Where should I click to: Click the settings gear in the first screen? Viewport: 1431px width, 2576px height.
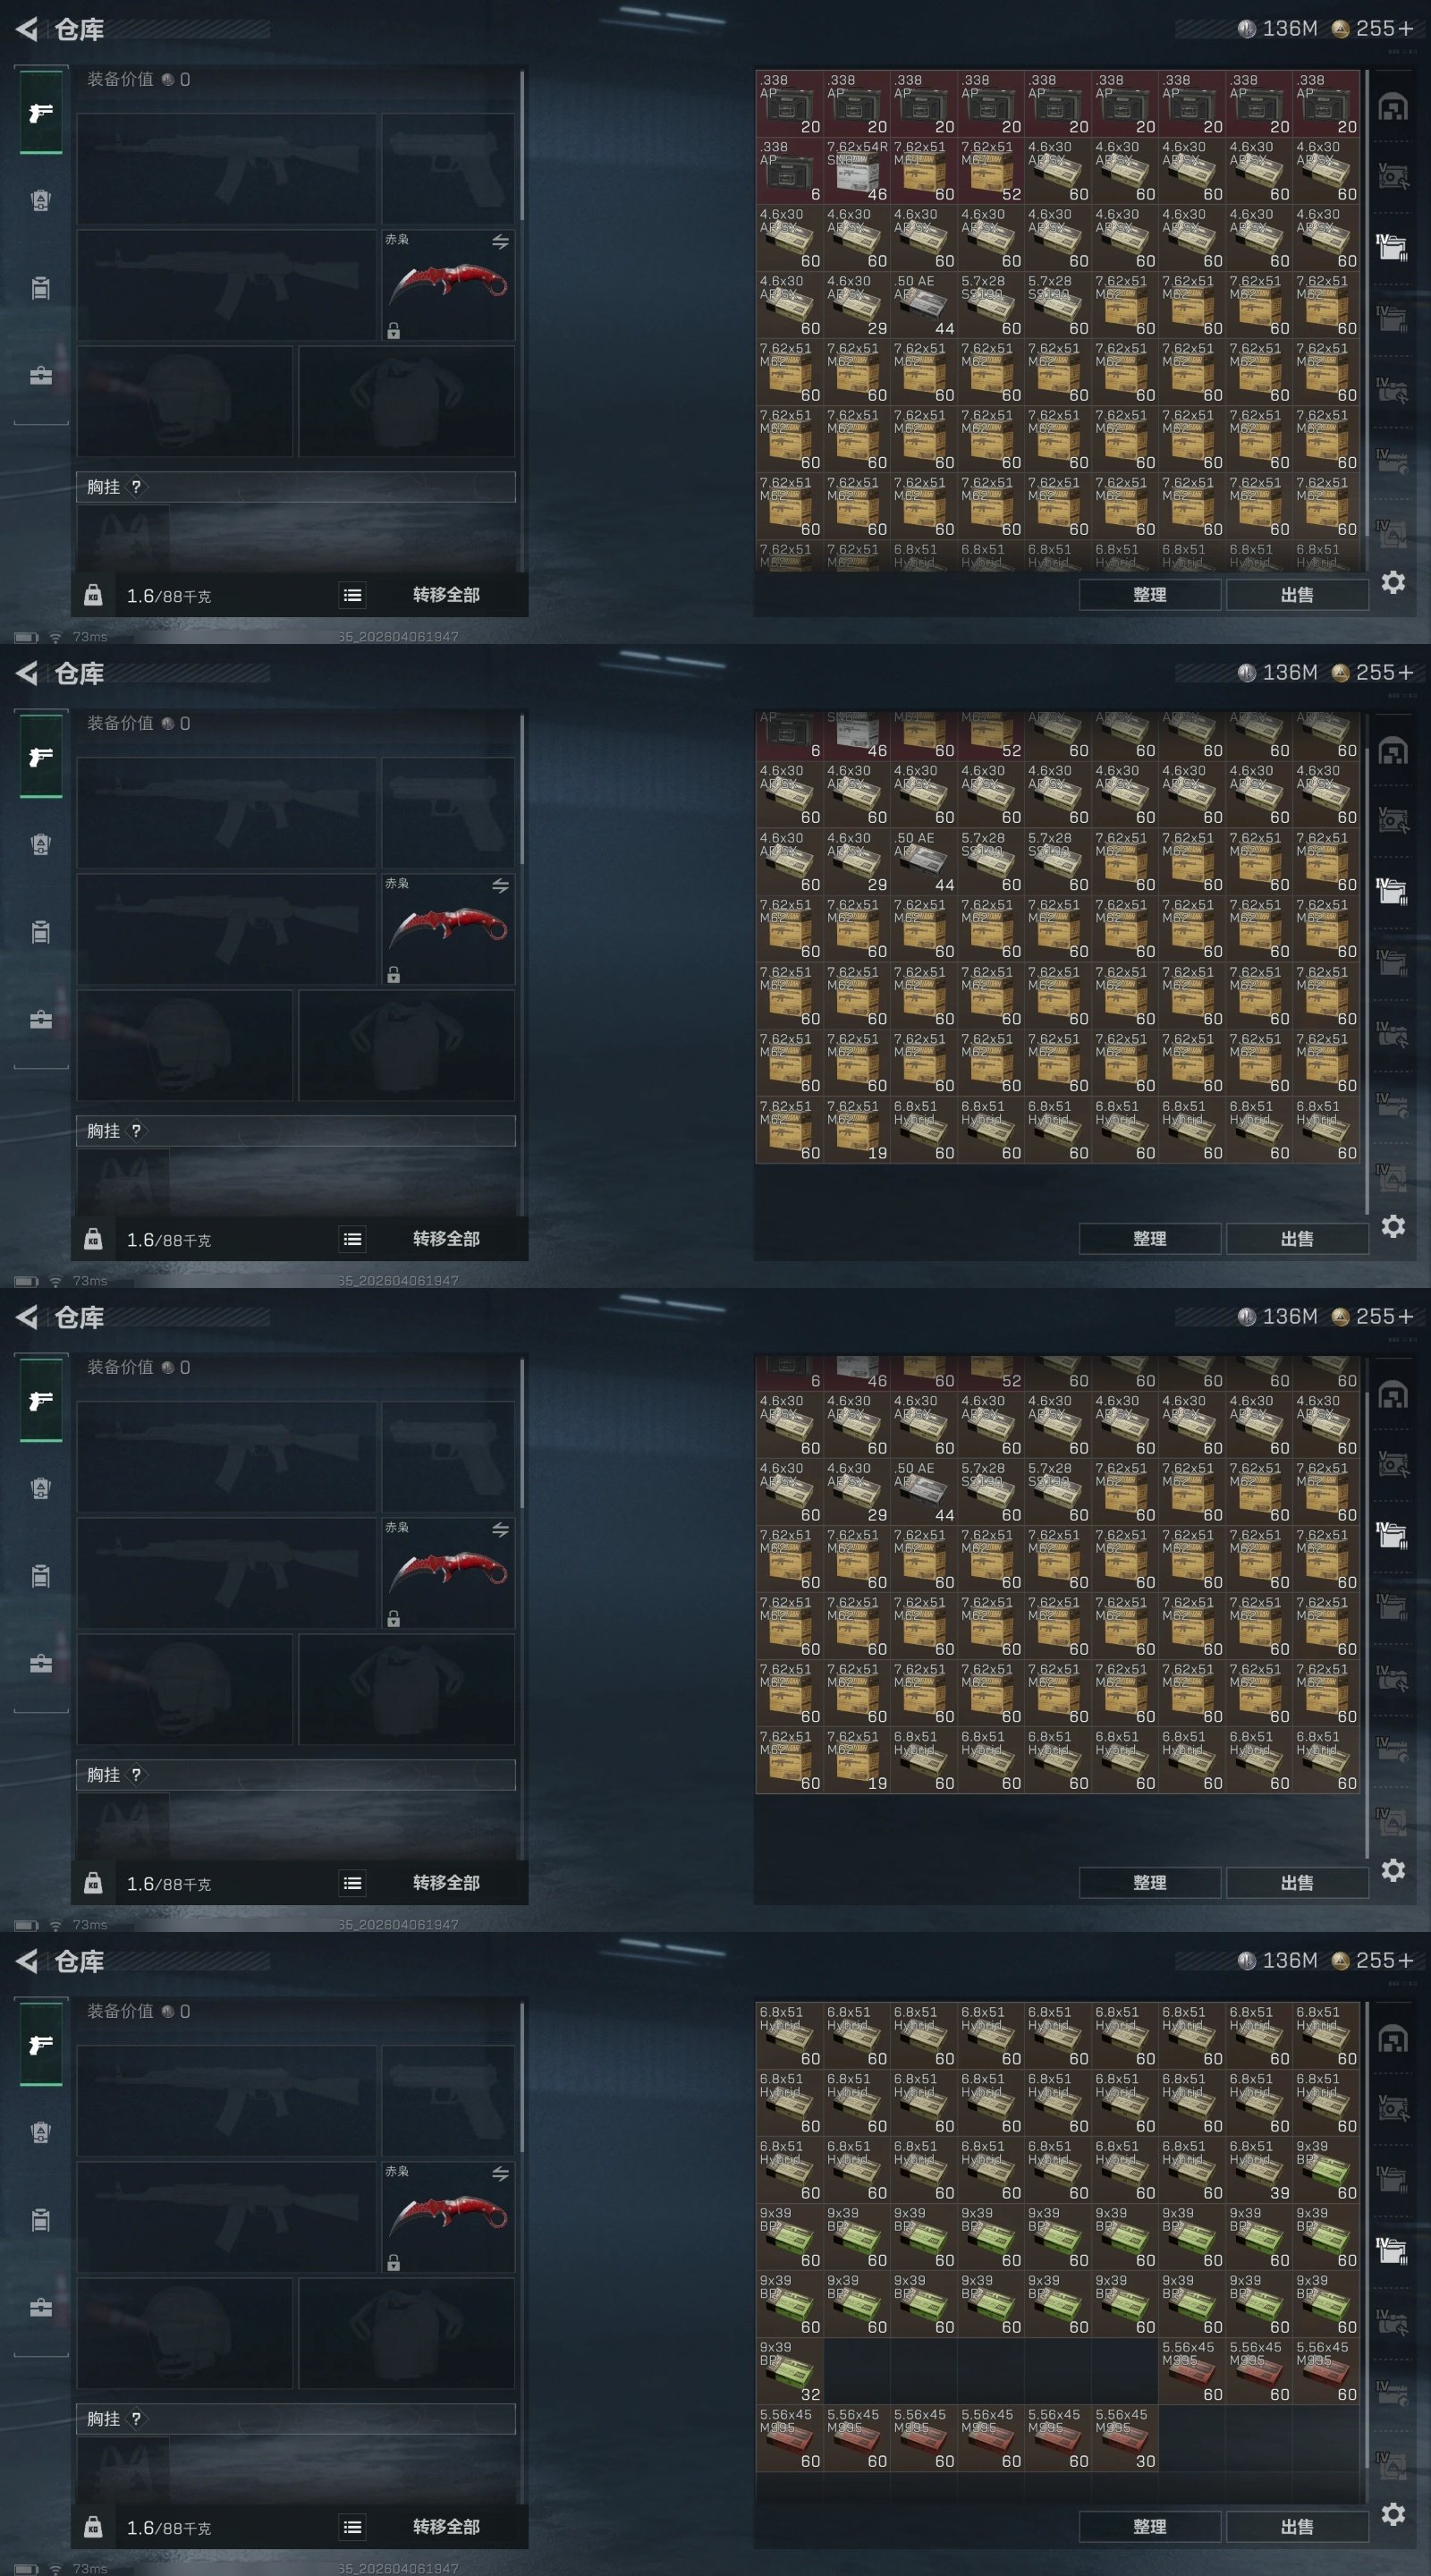1393,582
